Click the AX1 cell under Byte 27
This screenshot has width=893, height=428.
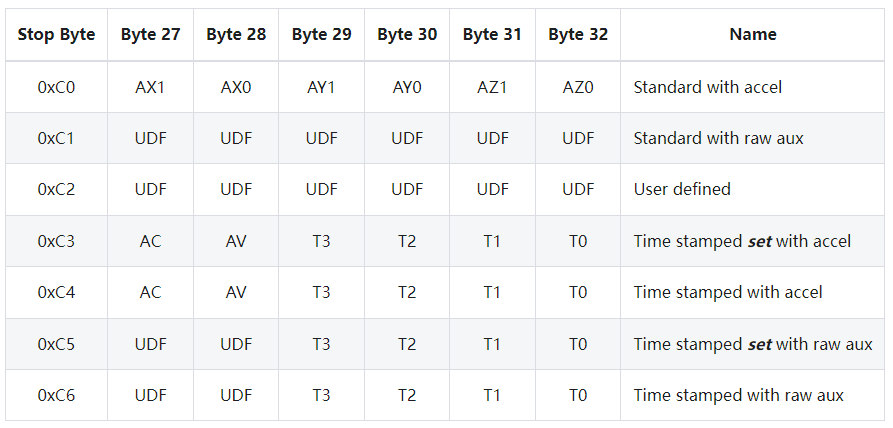(x=150, y=87)
